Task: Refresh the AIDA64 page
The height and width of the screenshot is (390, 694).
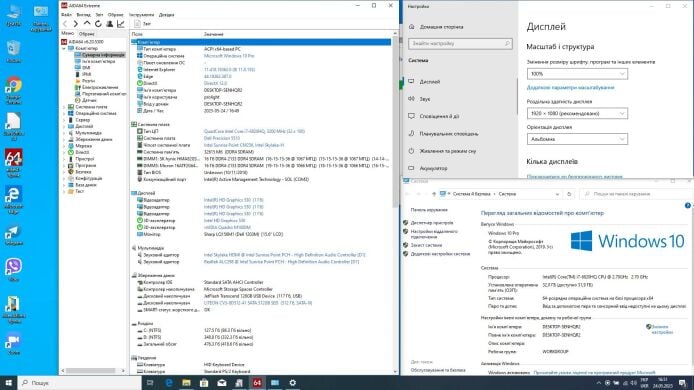Action: pyautogui.click(x=98, y=24)
